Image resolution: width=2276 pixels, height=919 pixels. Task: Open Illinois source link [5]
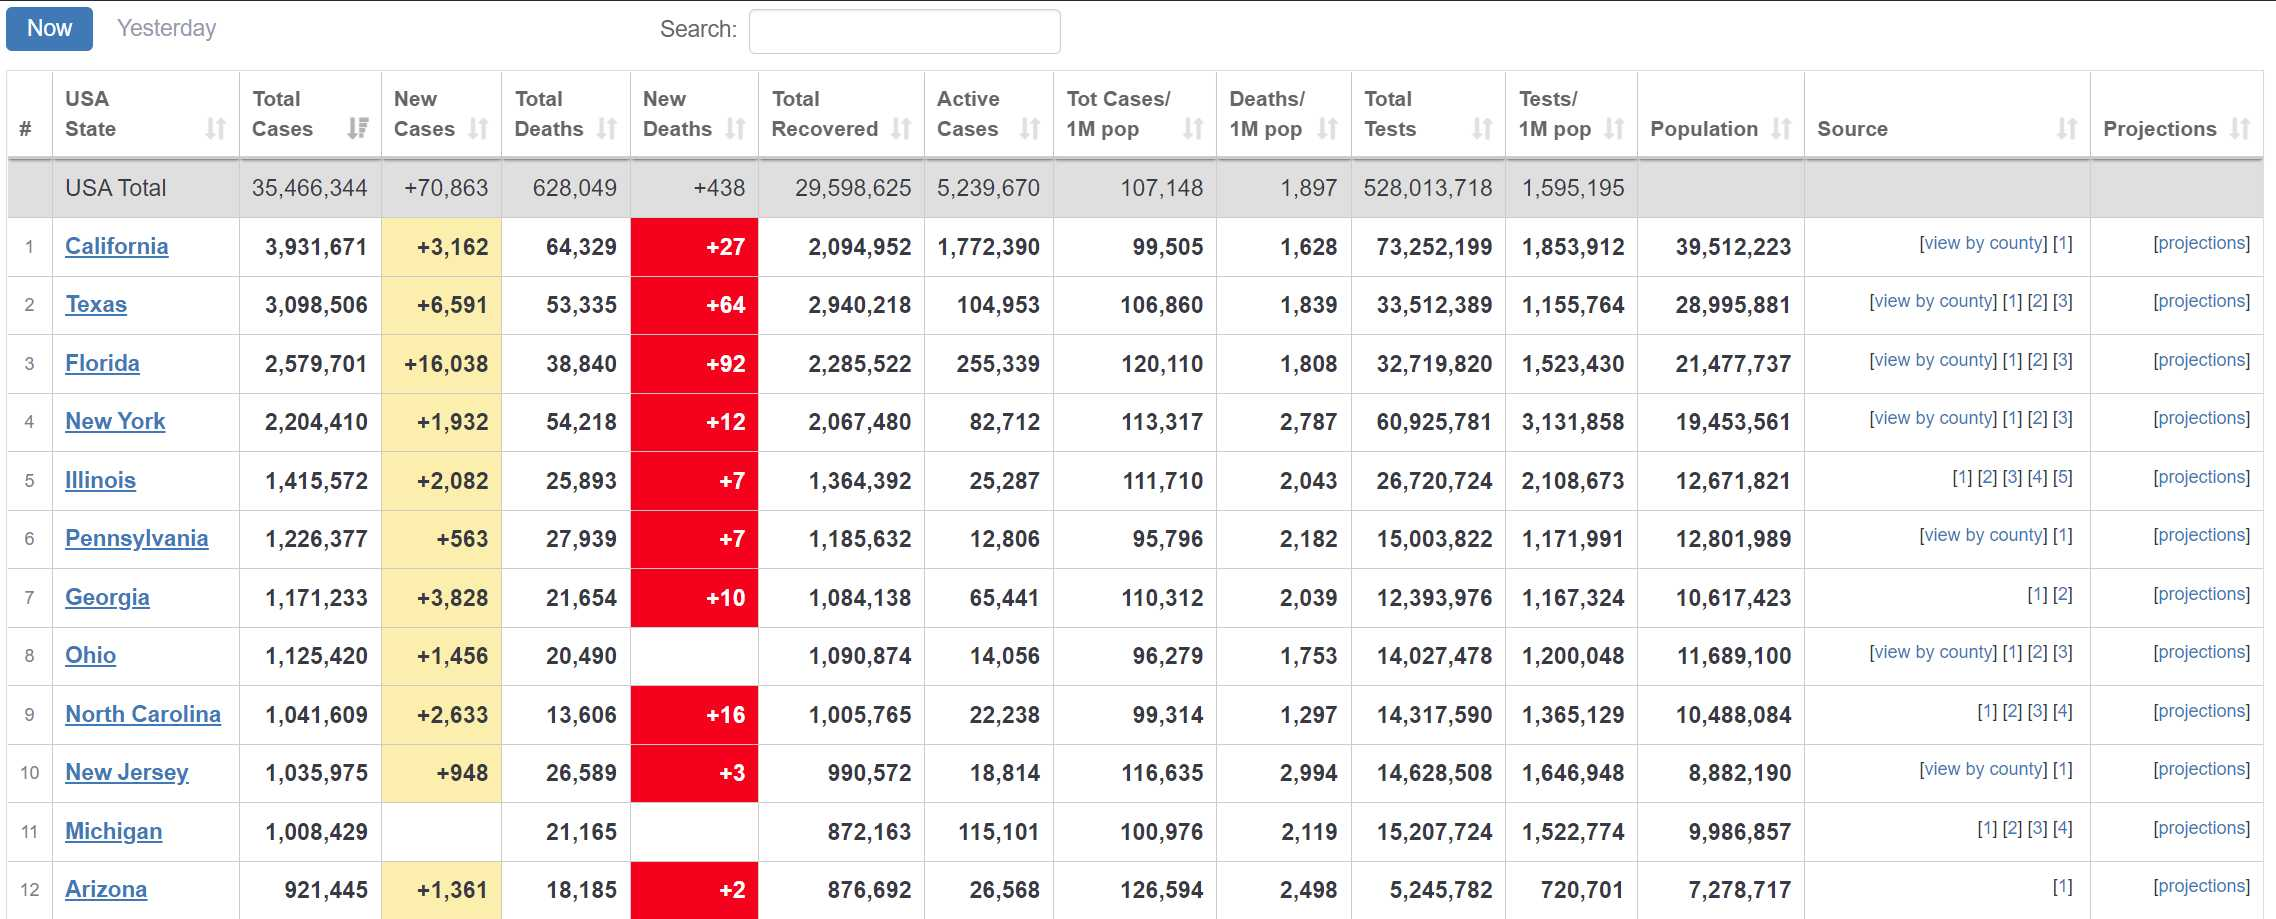pos(2063,477)
